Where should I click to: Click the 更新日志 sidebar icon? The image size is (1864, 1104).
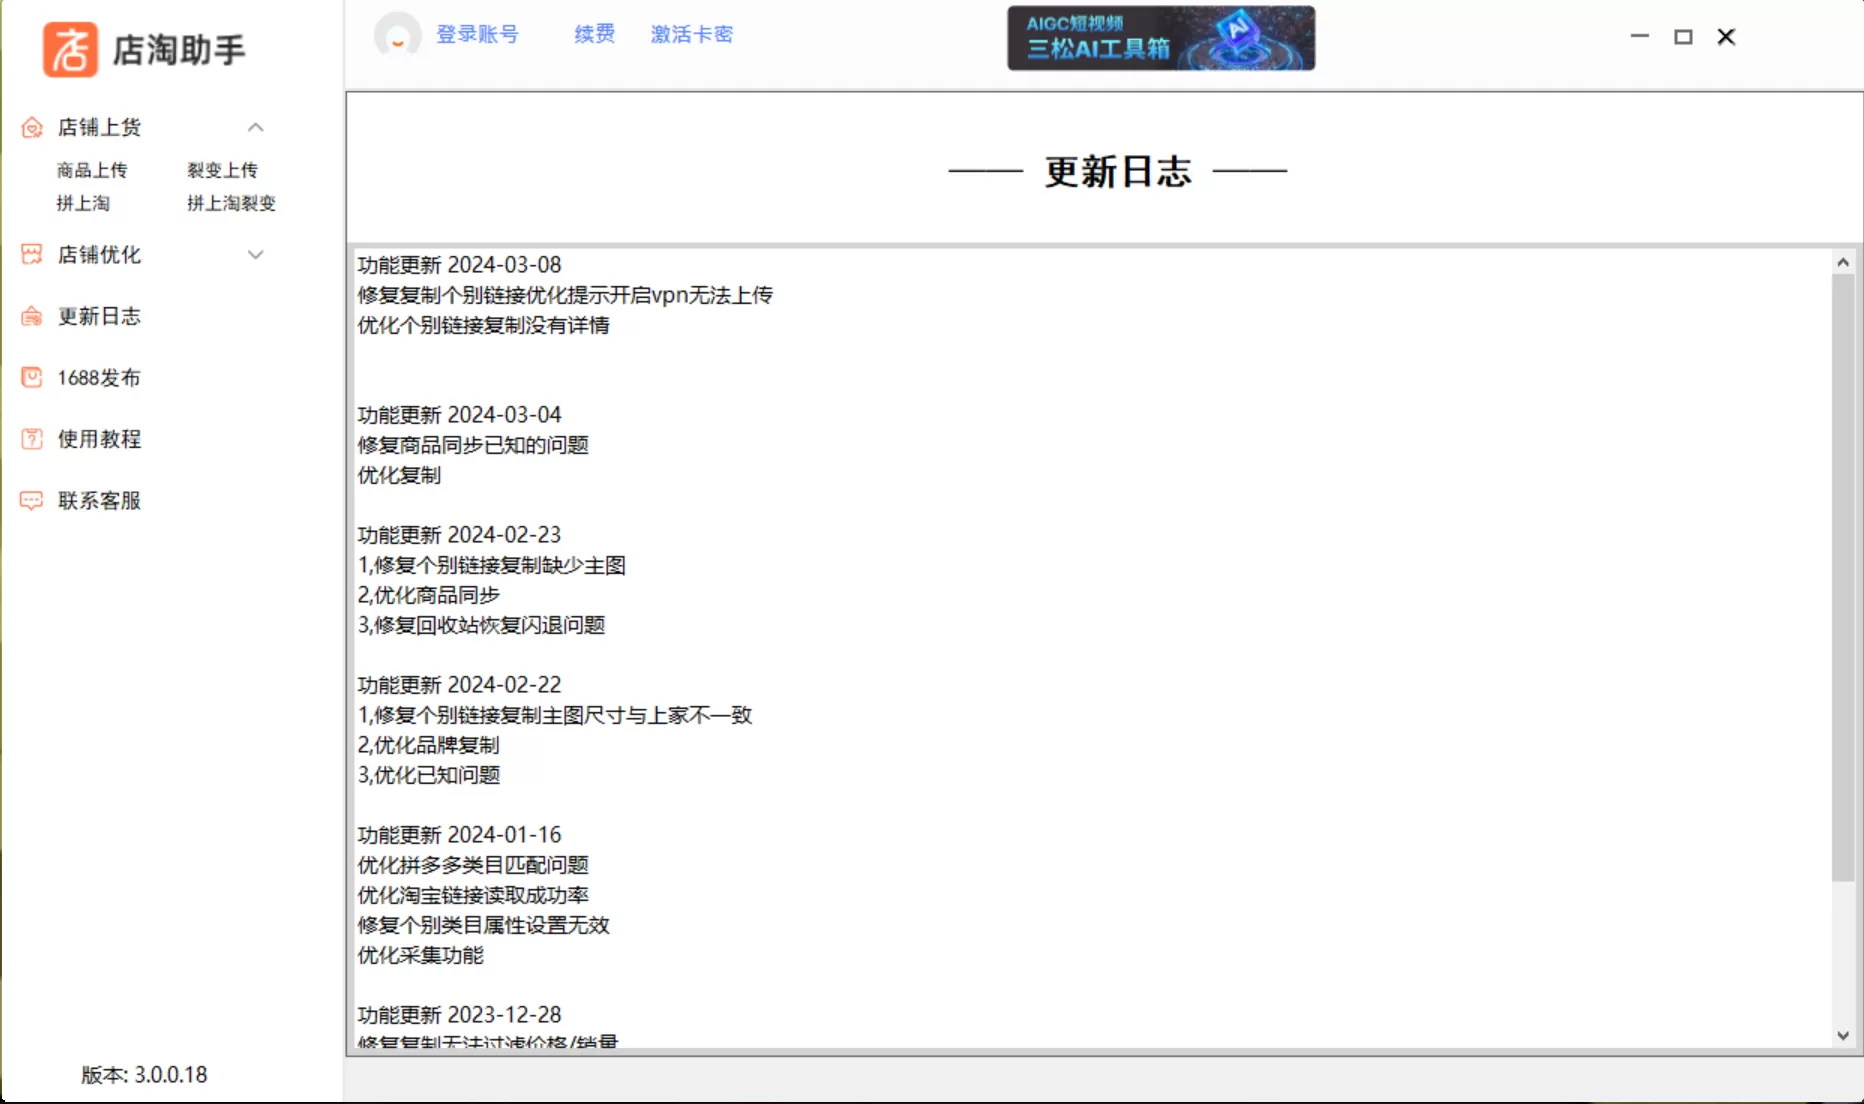coord(32,316)
